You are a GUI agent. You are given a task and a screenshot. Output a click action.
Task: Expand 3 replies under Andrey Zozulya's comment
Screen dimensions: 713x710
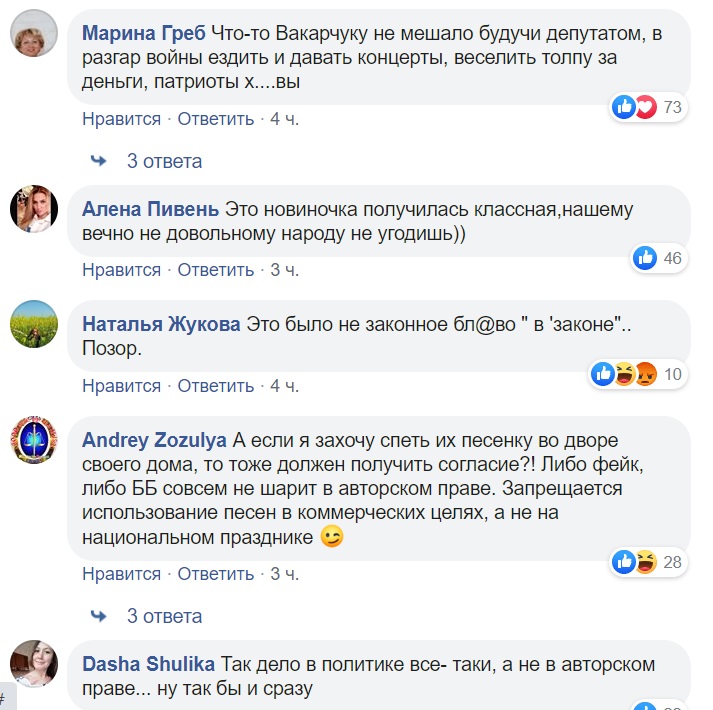pyautogui.click(x=164, y=615)
